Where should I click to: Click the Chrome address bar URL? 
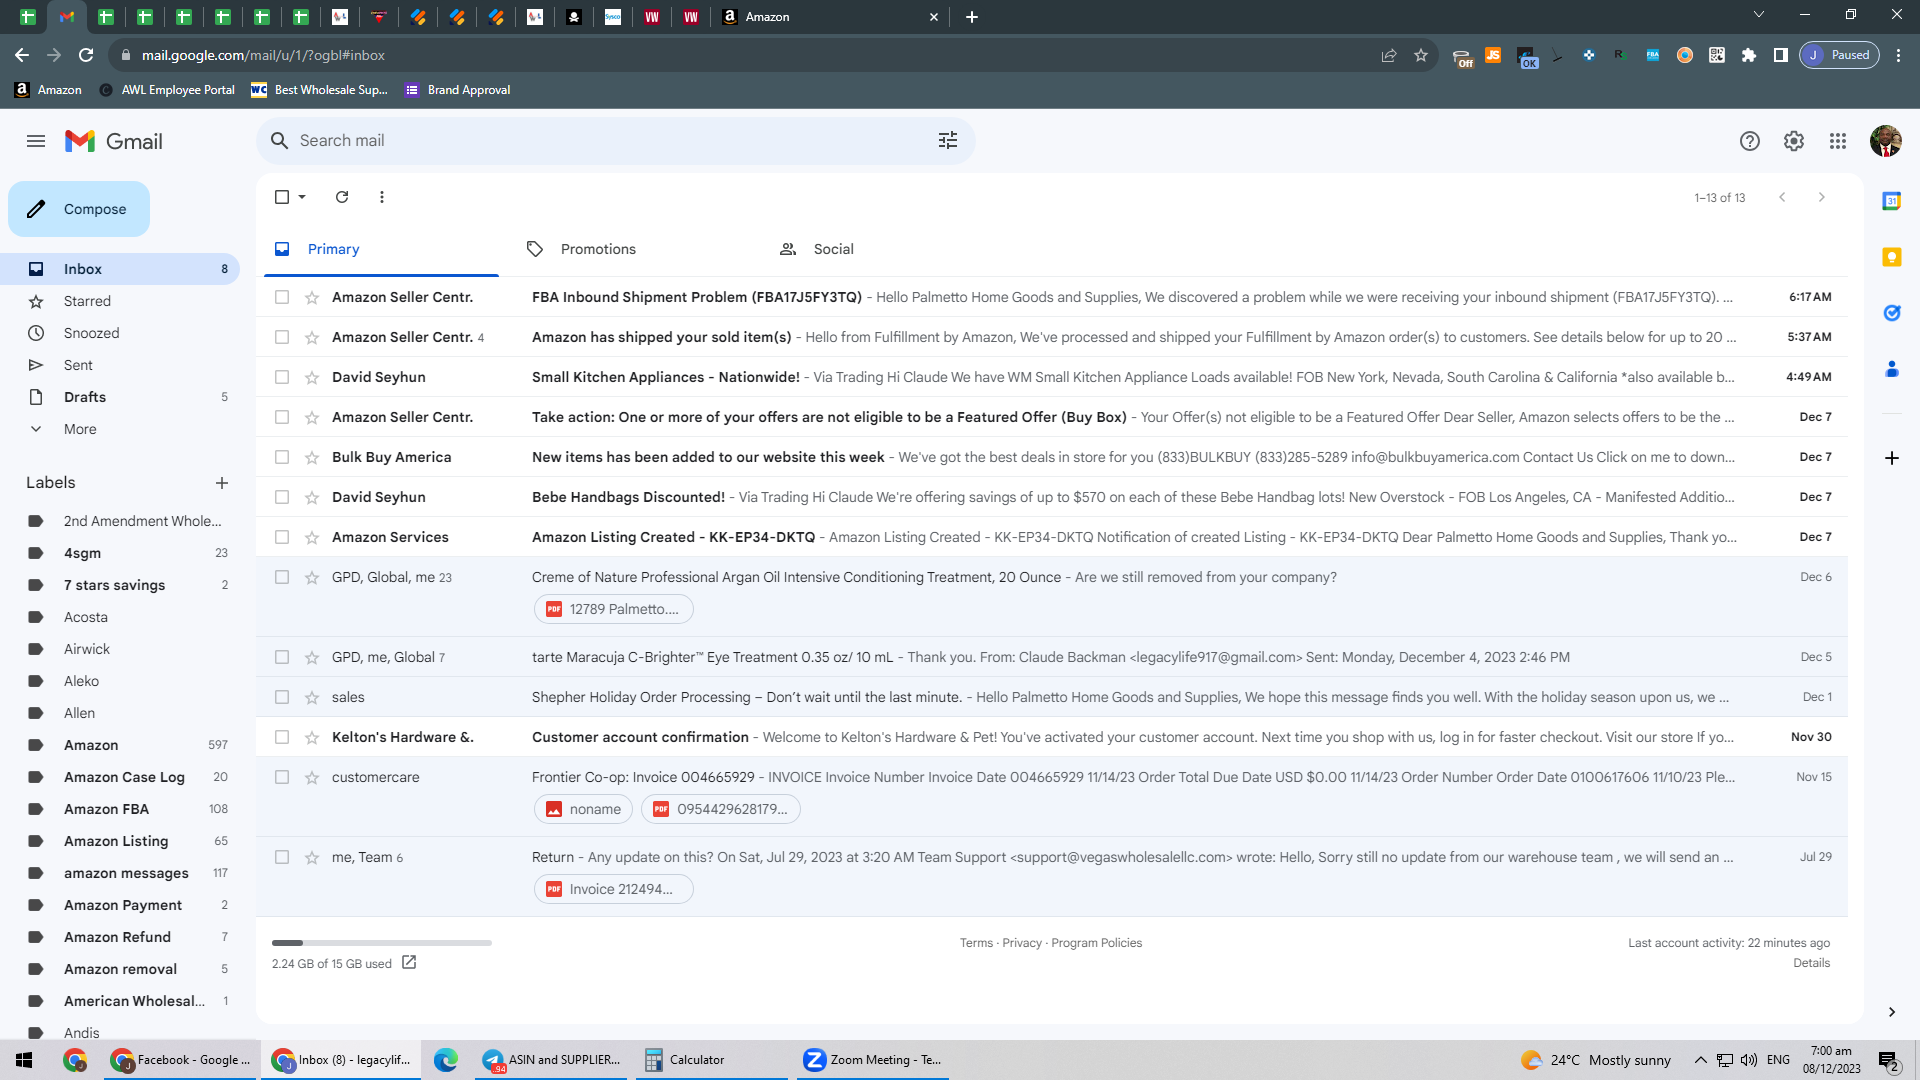pos(263,55)
